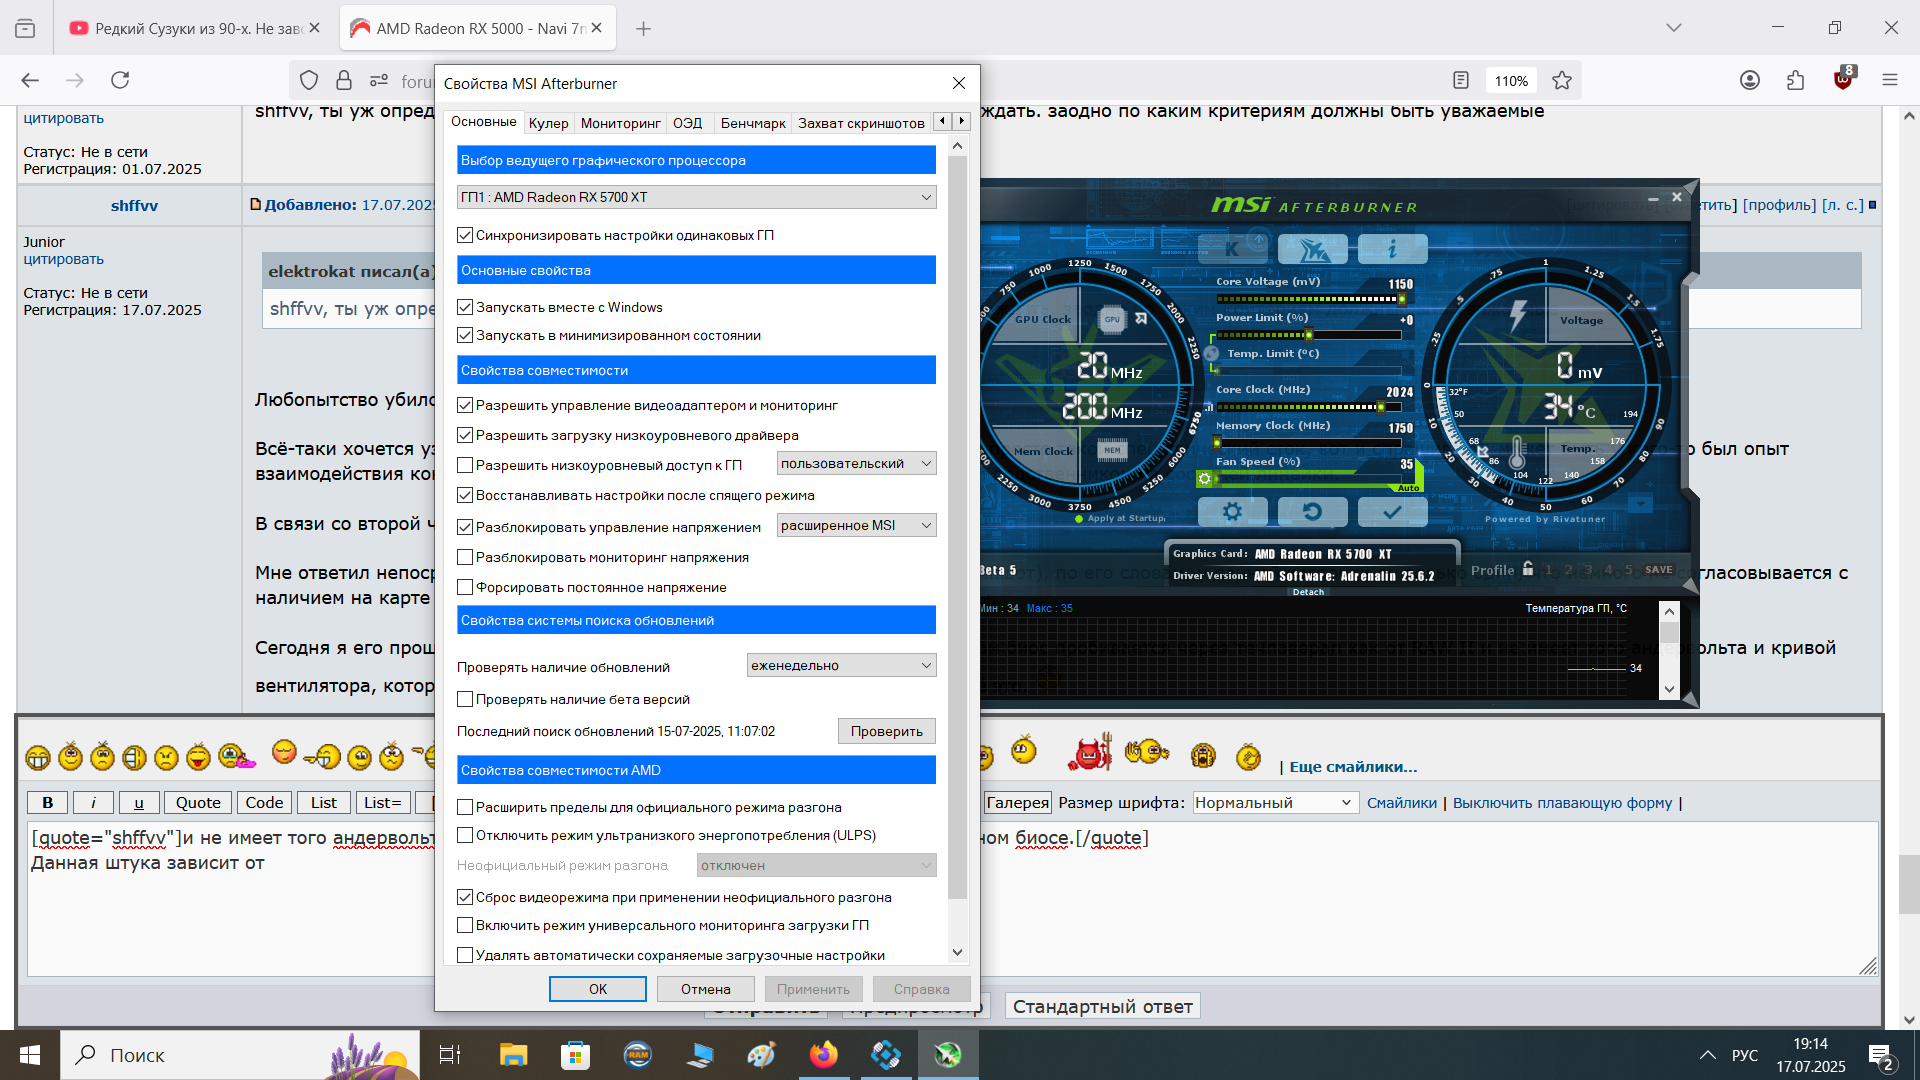Check 'Форсировать постоянное напряжение' option
Image resolution: width=1920 pixels, height=1080 pixels.
tap(465, 587)
